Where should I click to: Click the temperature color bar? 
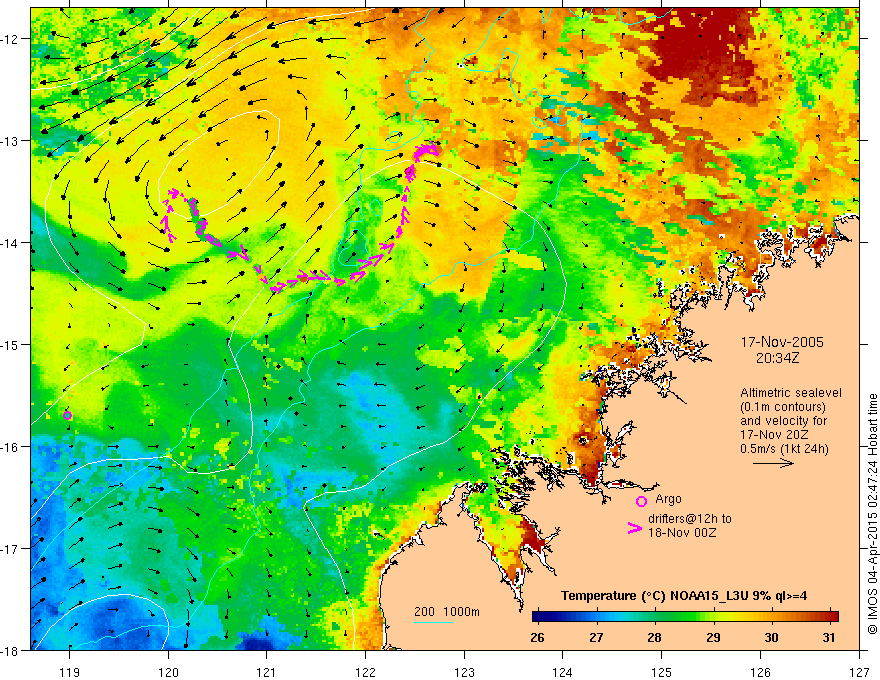coord(685,617)
